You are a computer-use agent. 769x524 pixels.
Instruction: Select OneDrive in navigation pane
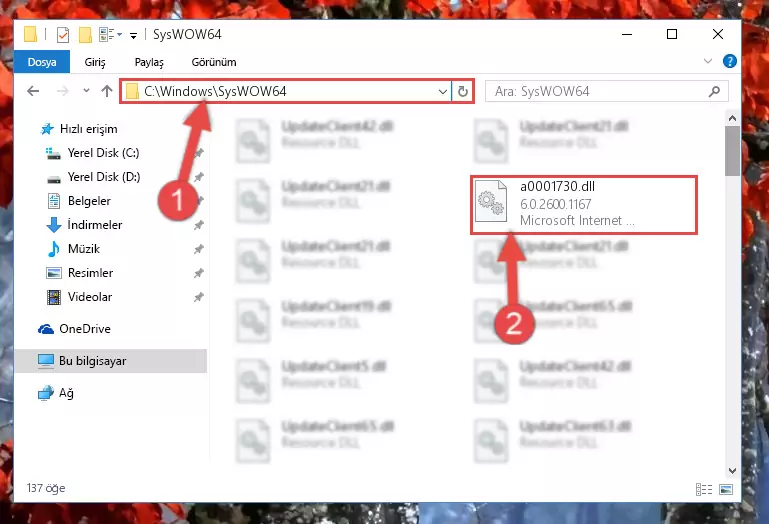74,329
